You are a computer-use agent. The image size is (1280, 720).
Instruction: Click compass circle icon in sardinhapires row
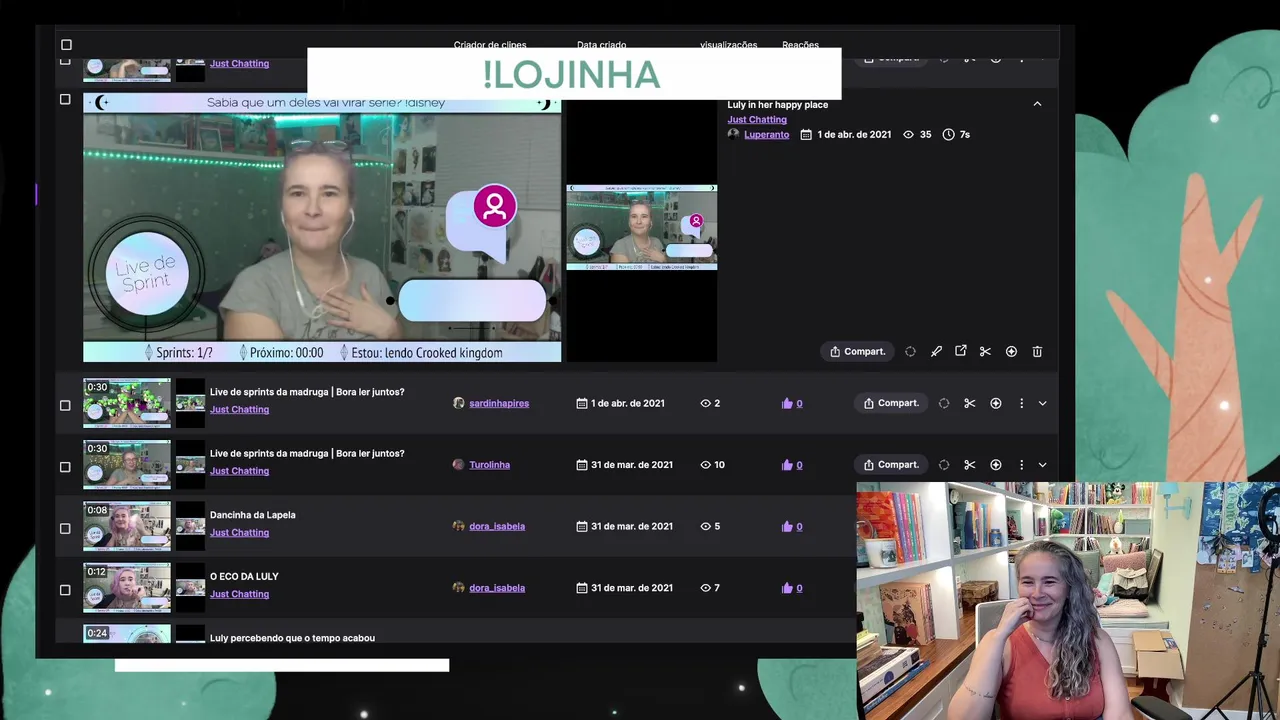point(995,403)
